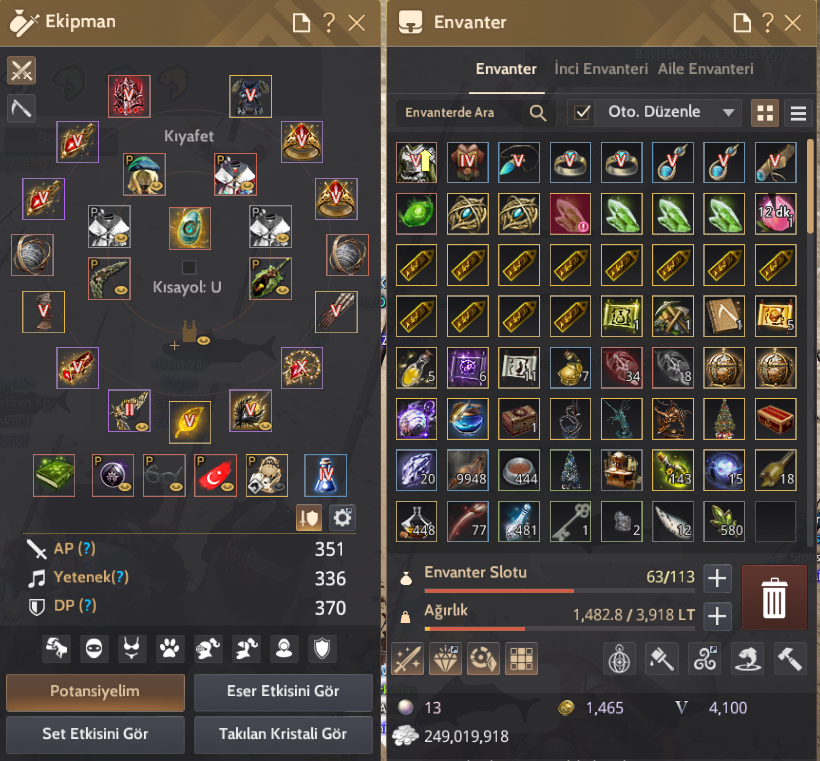Click the trash can delete icon
Viewport: 820px width, 761px height.
coord(774,597)
